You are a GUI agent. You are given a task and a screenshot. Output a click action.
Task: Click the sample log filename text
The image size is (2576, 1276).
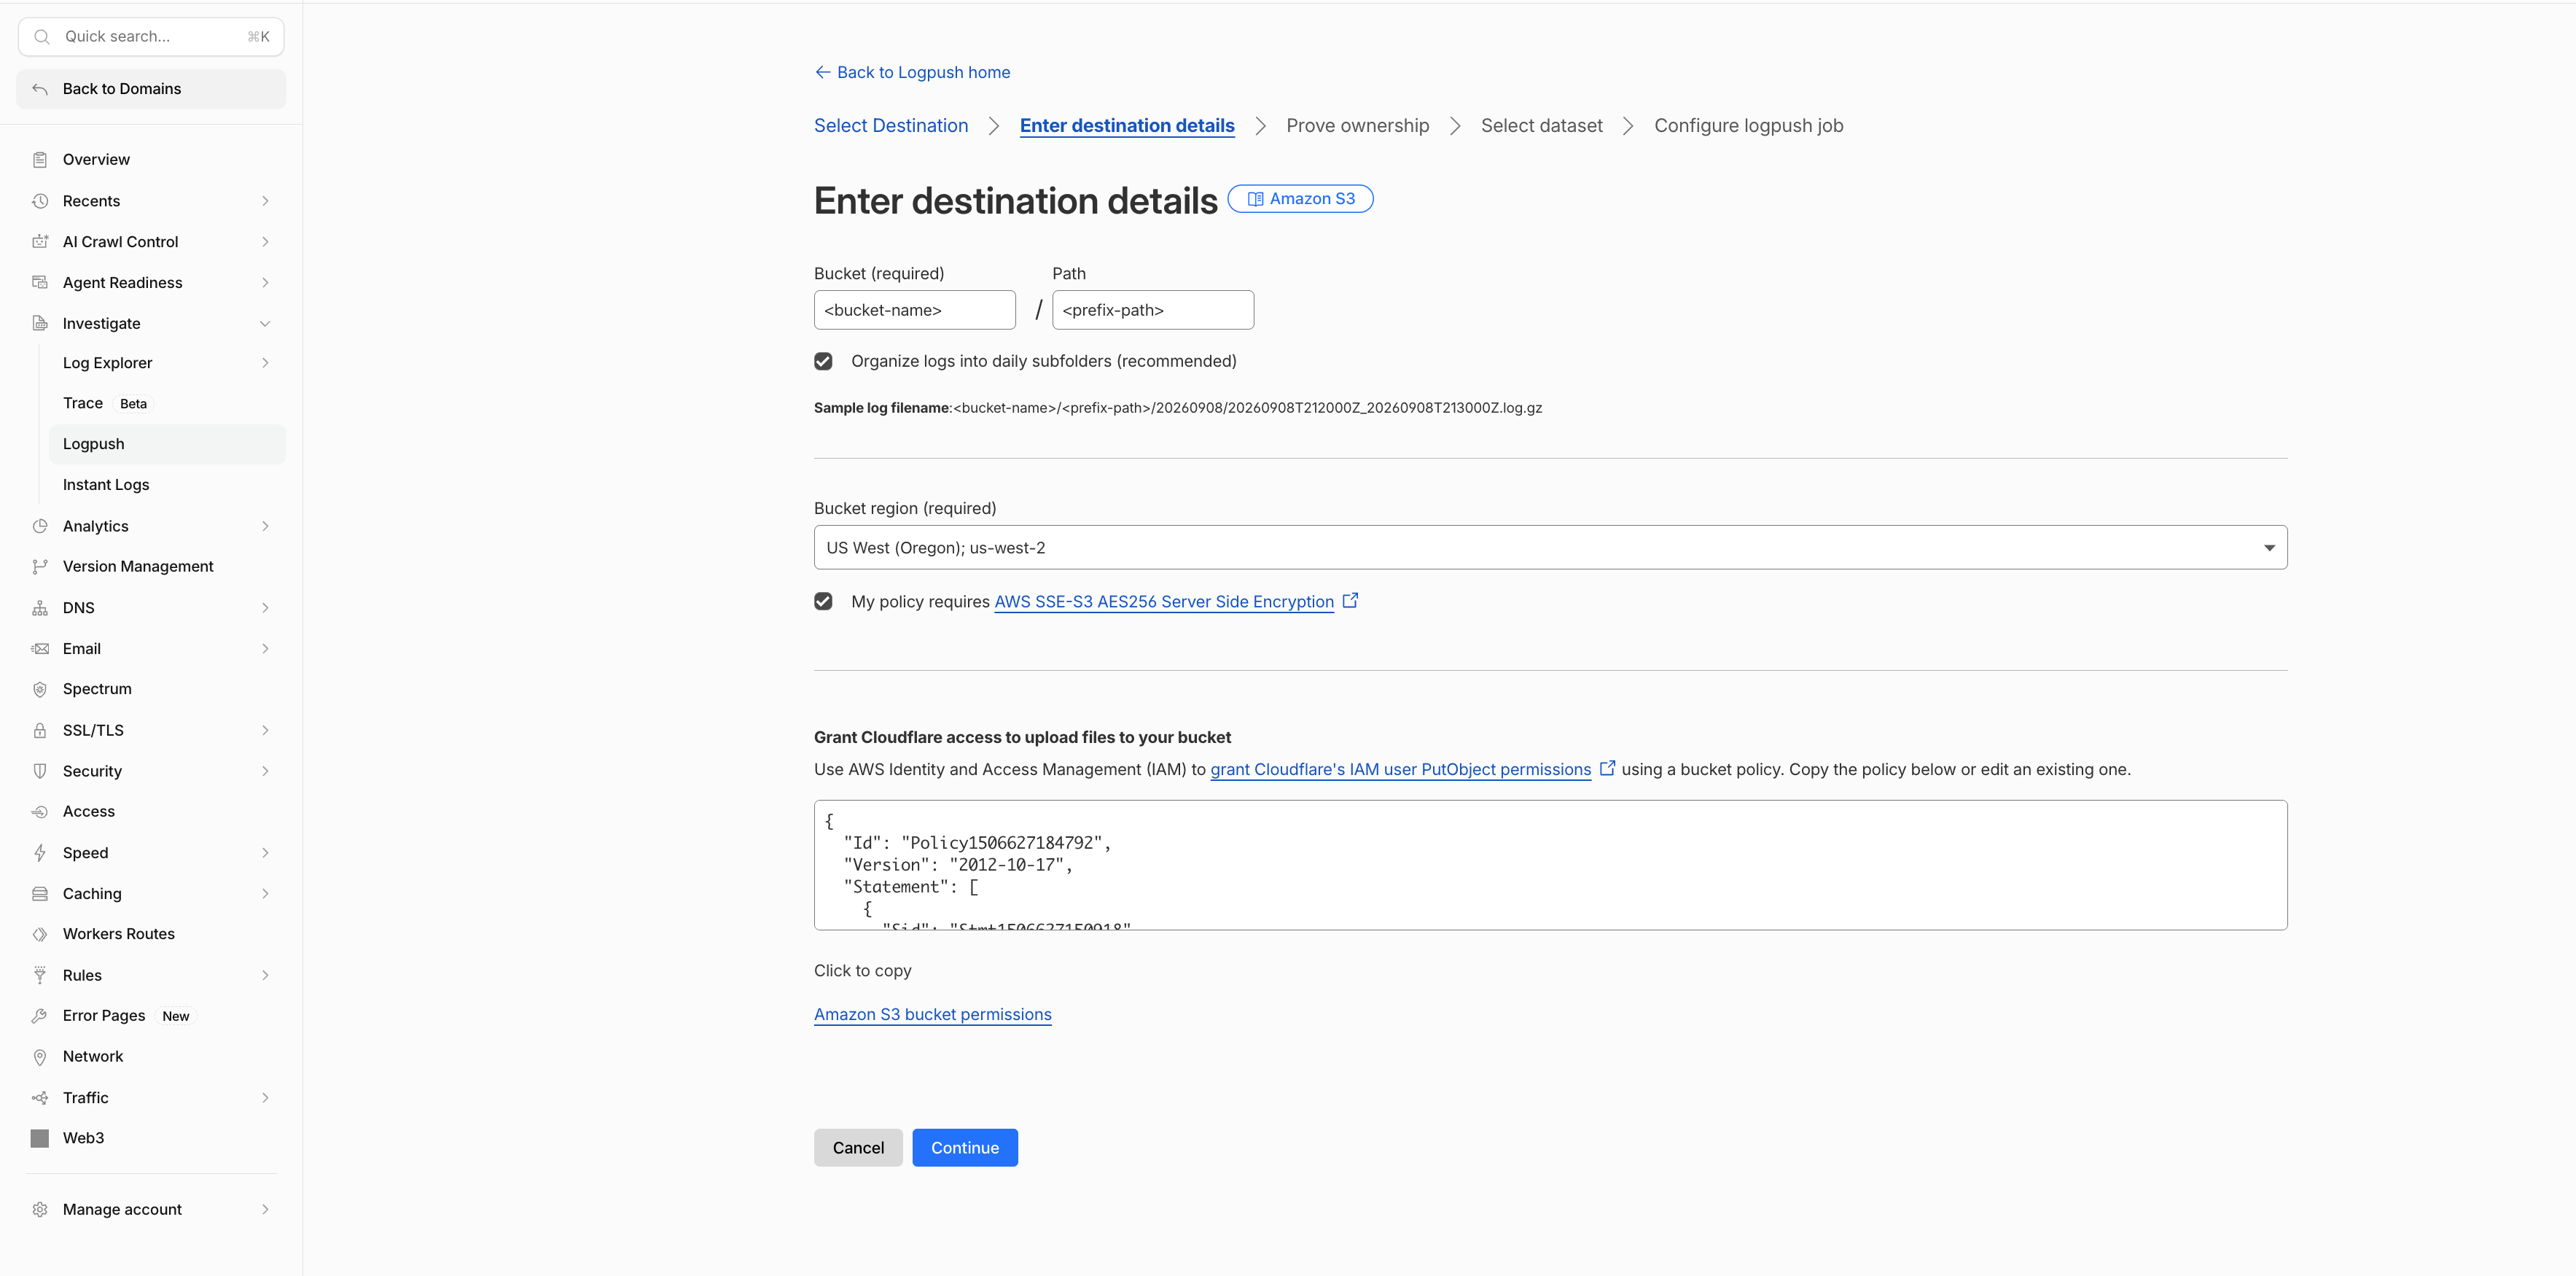(1177, 408)
